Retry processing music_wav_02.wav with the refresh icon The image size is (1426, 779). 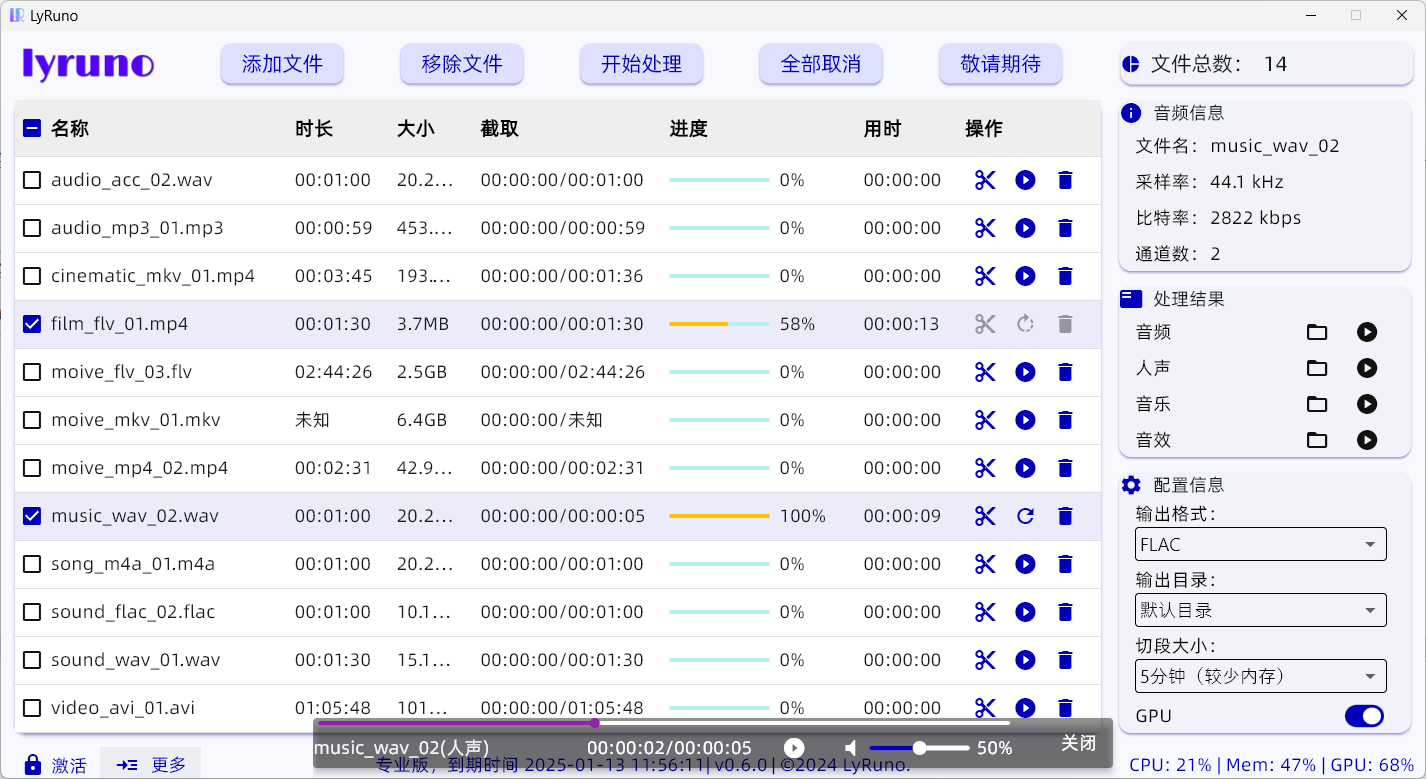point(1025,516)
